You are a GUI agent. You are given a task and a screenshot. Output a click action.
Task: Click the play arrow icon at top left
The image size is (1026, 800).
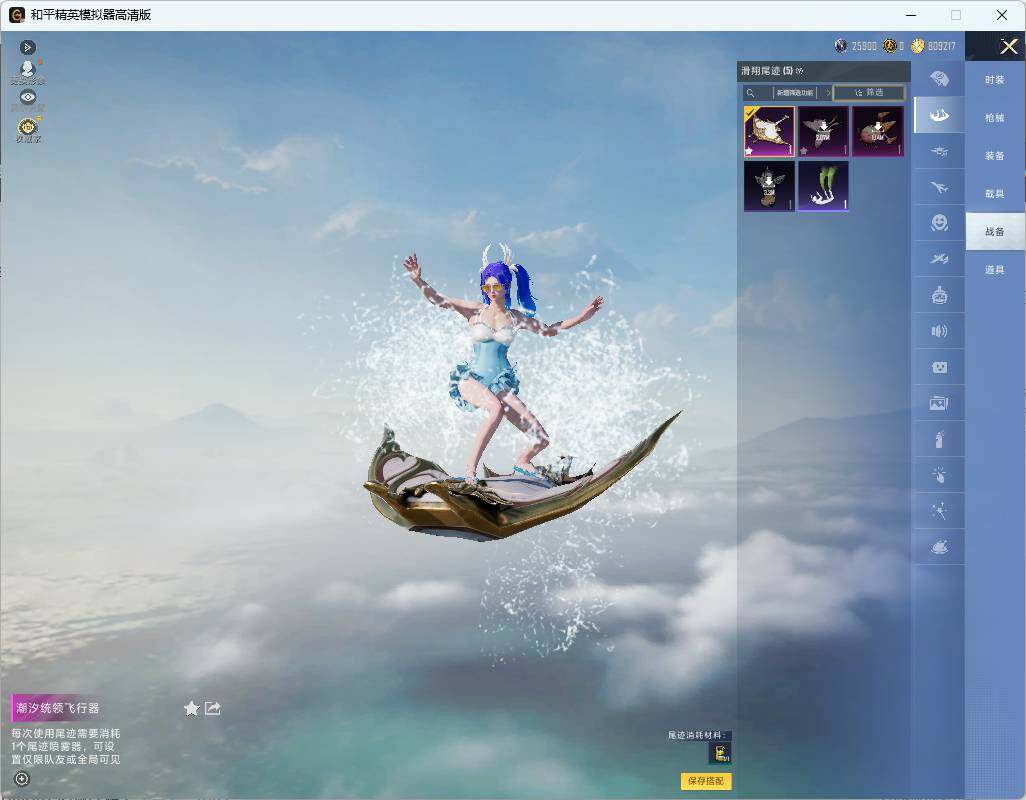(x=27, y=47)
